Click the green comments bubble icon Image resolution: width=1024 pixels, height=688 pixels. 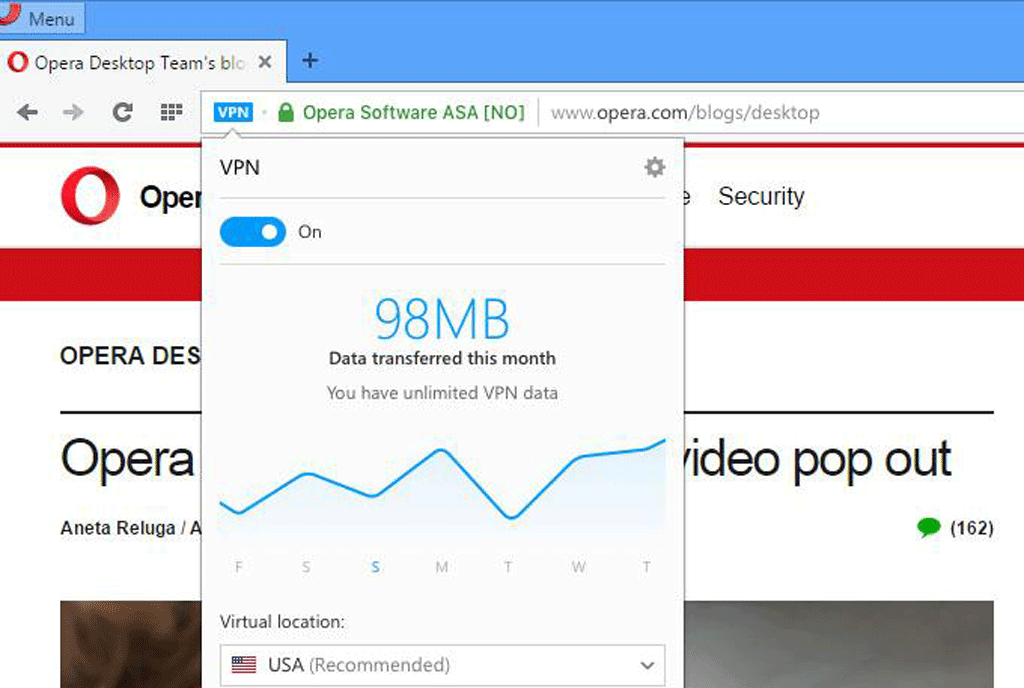[x=928, y=527]
